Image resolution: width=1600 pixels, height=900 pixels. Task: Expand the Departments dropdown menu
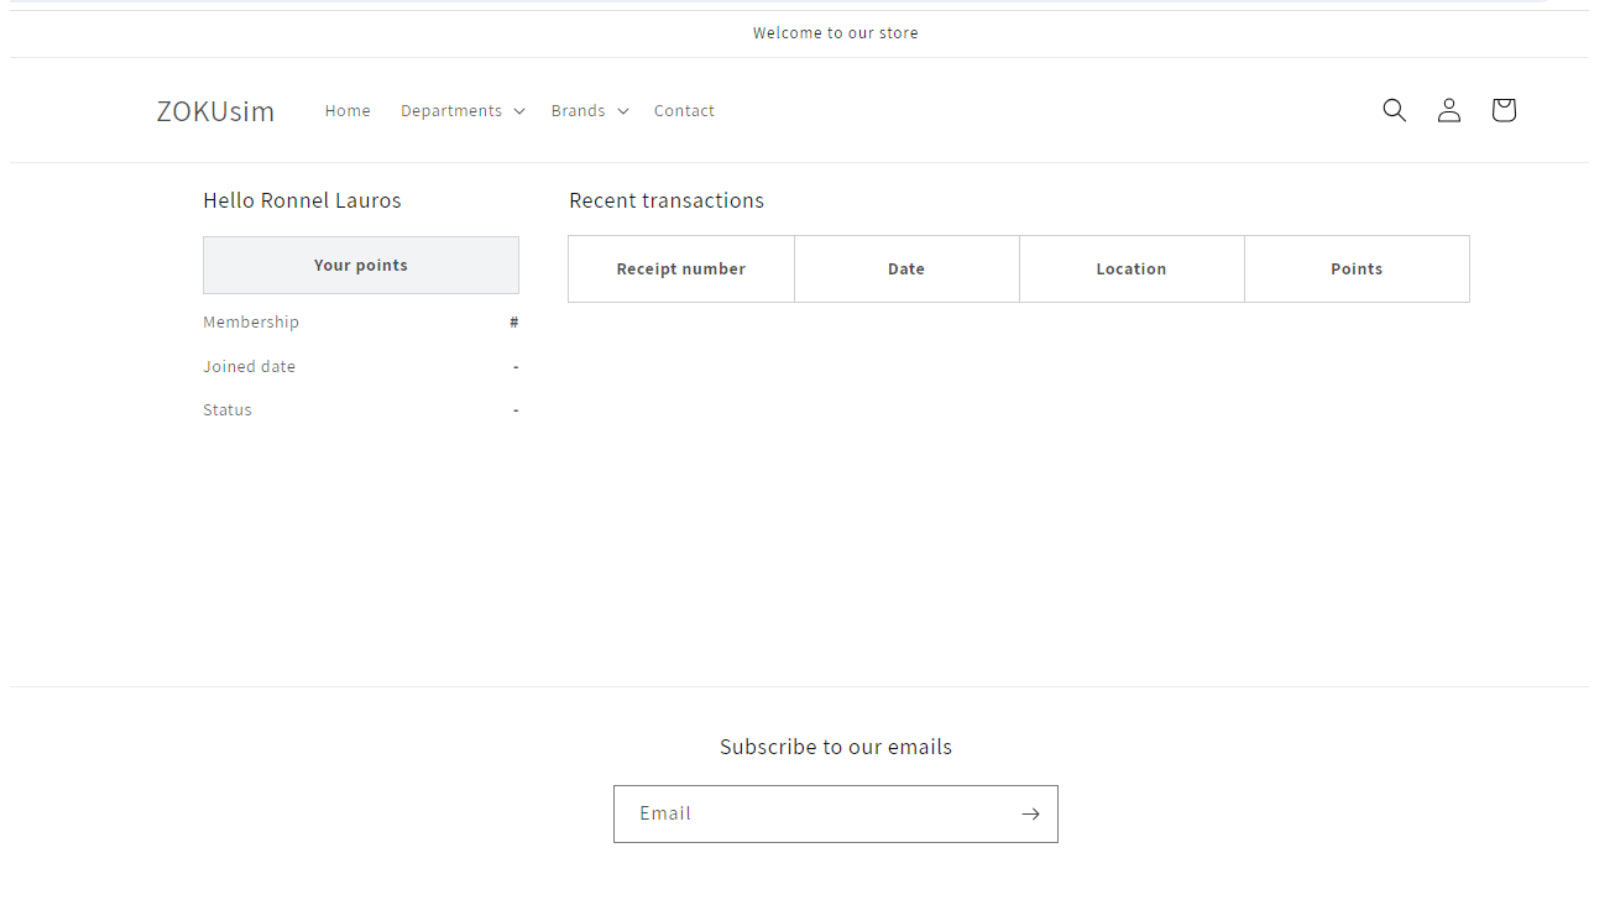click(462, 111)
